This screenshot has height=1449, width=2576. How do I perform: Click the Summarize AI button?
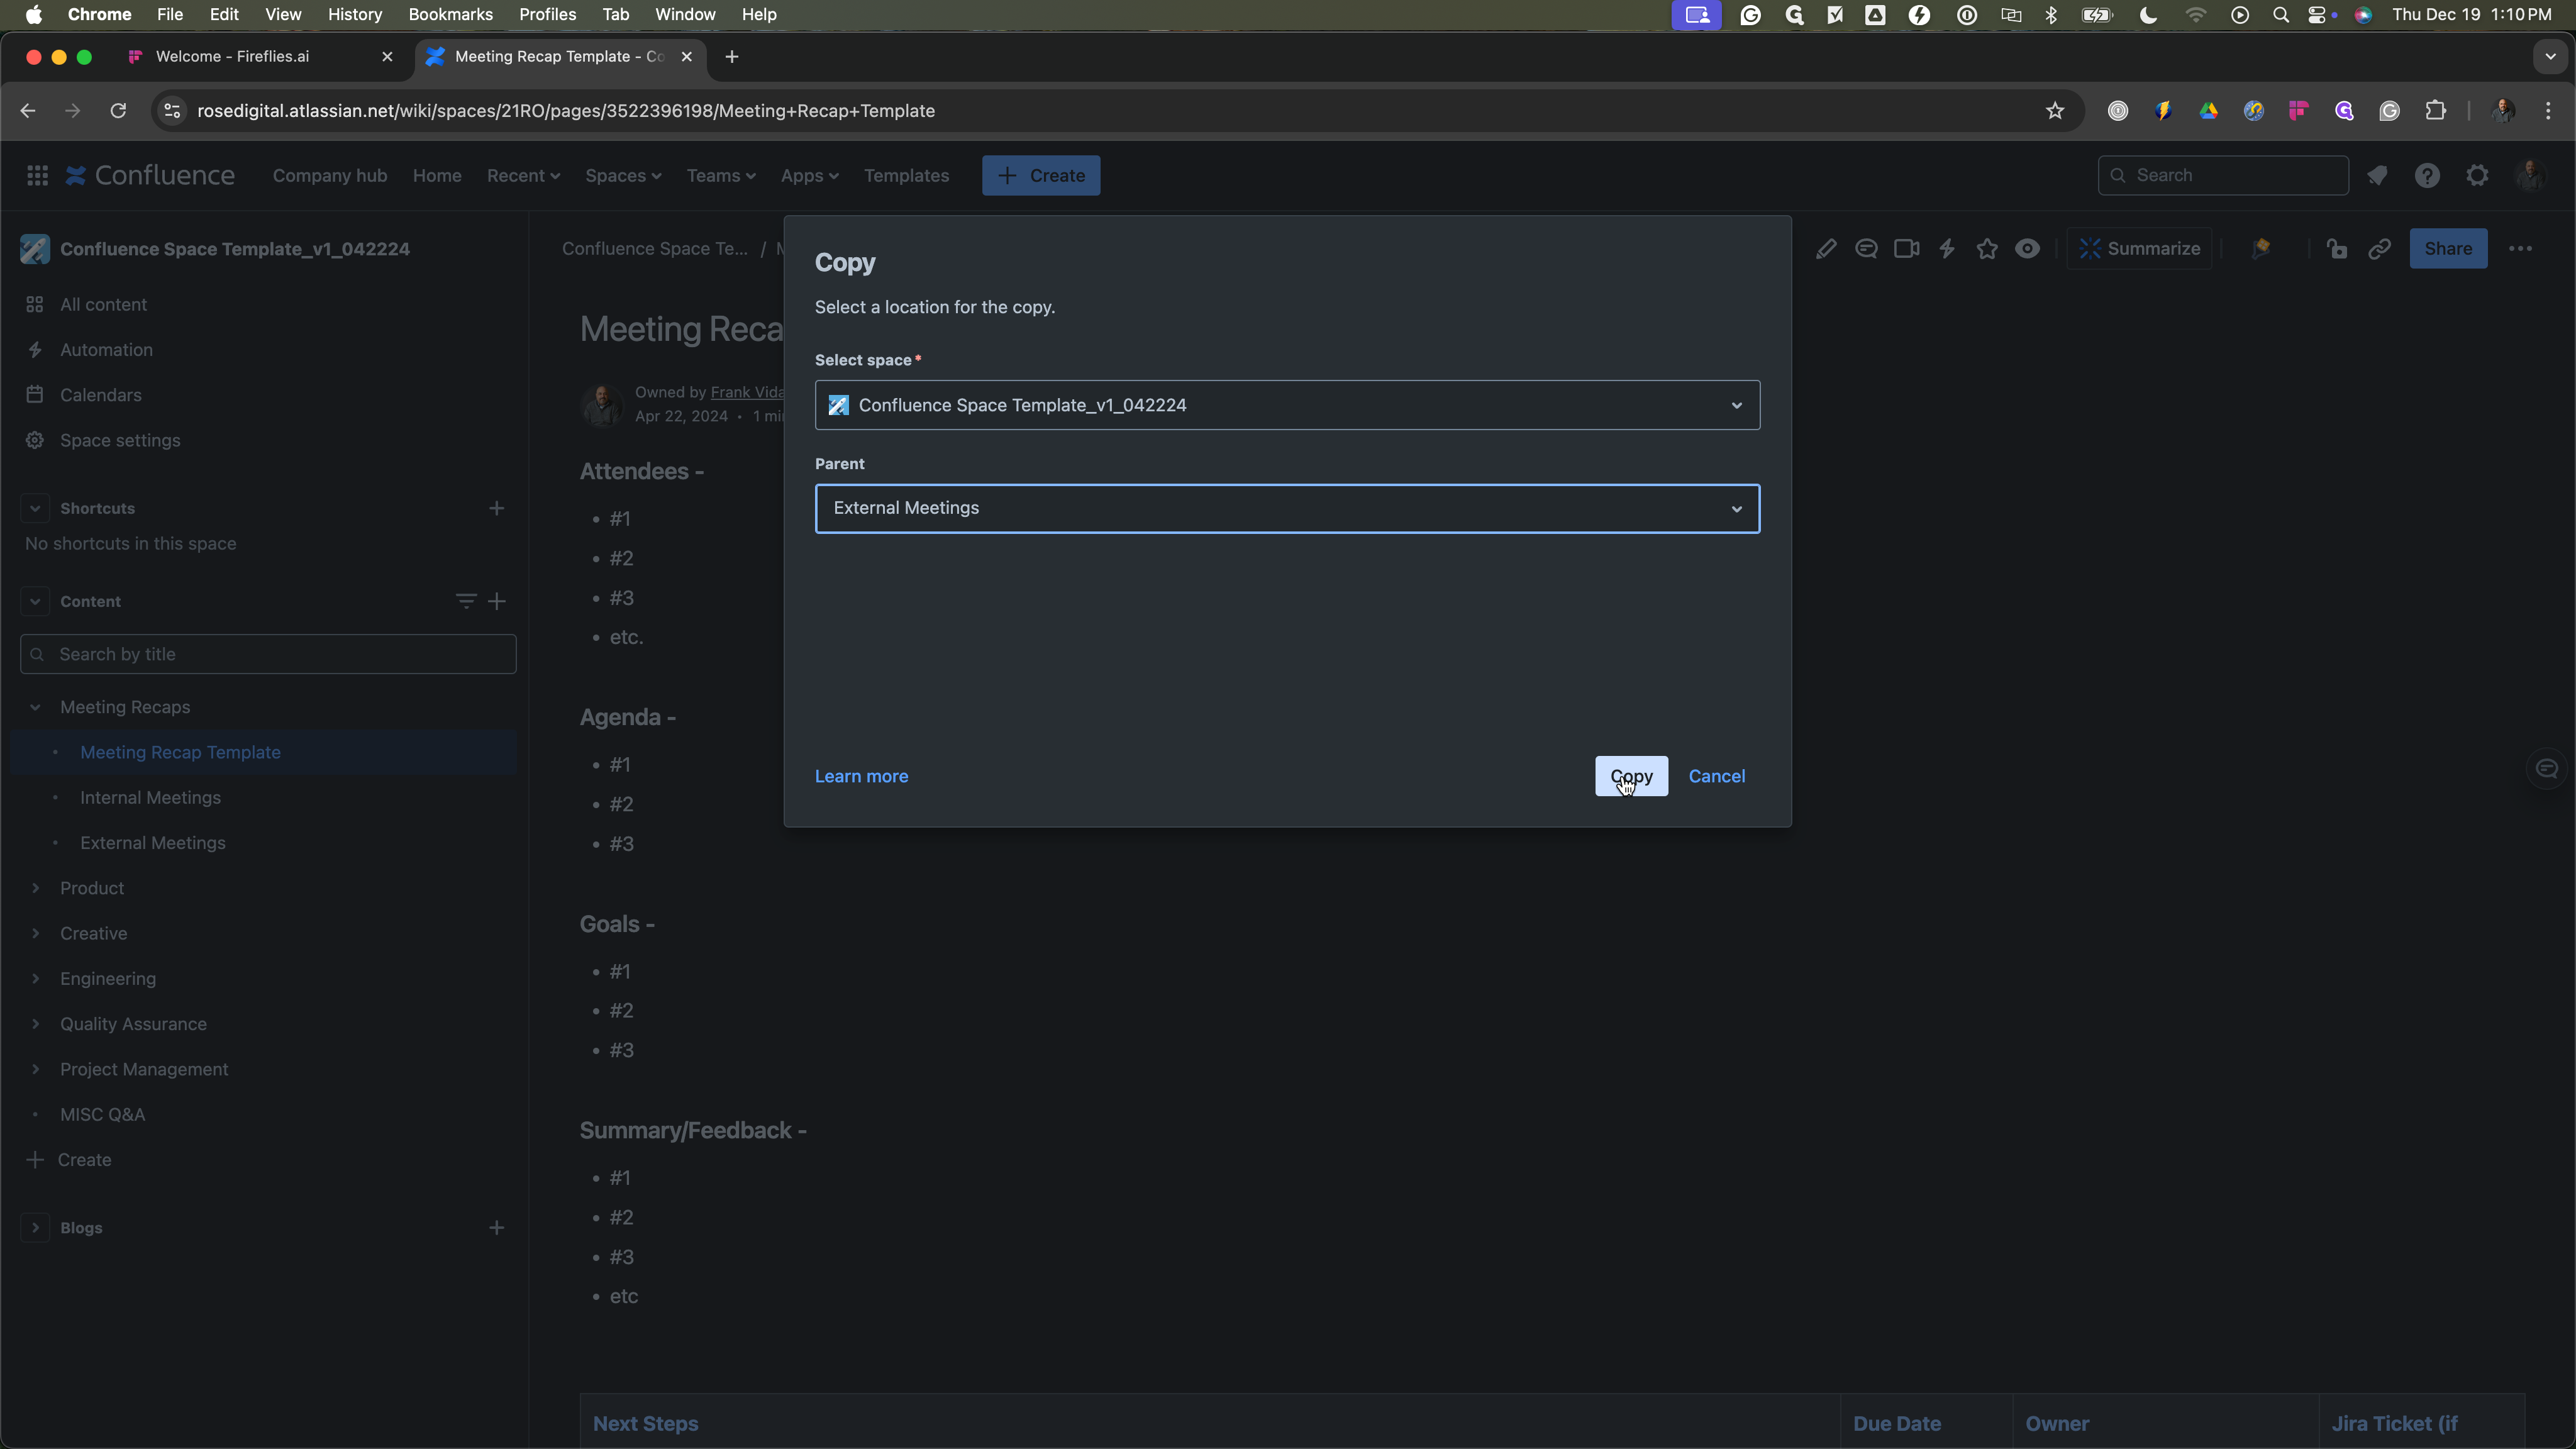pos(2139,249)
